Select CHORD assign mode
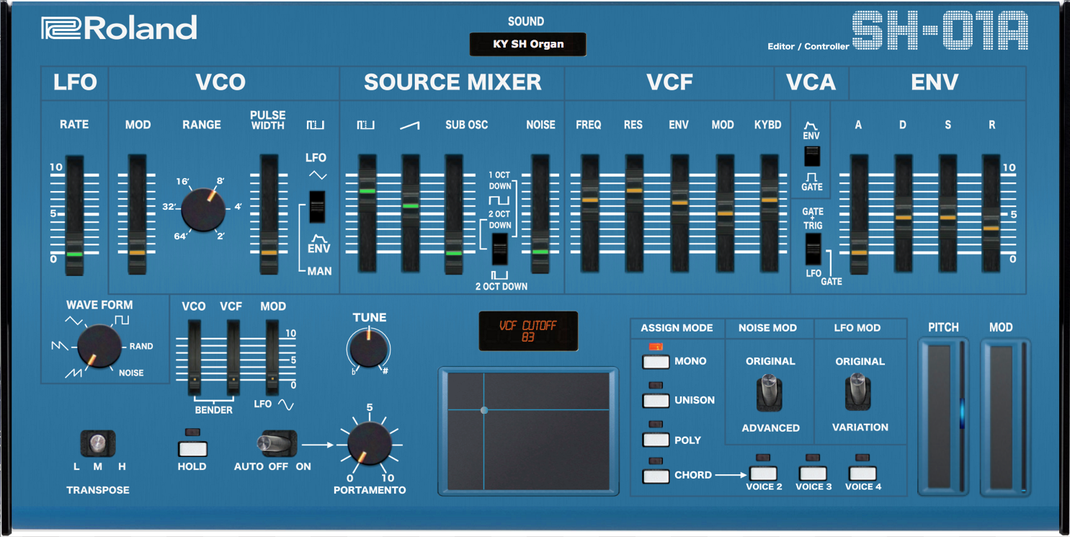Screen dimensions: 1070x537 [x=656, y=476]
